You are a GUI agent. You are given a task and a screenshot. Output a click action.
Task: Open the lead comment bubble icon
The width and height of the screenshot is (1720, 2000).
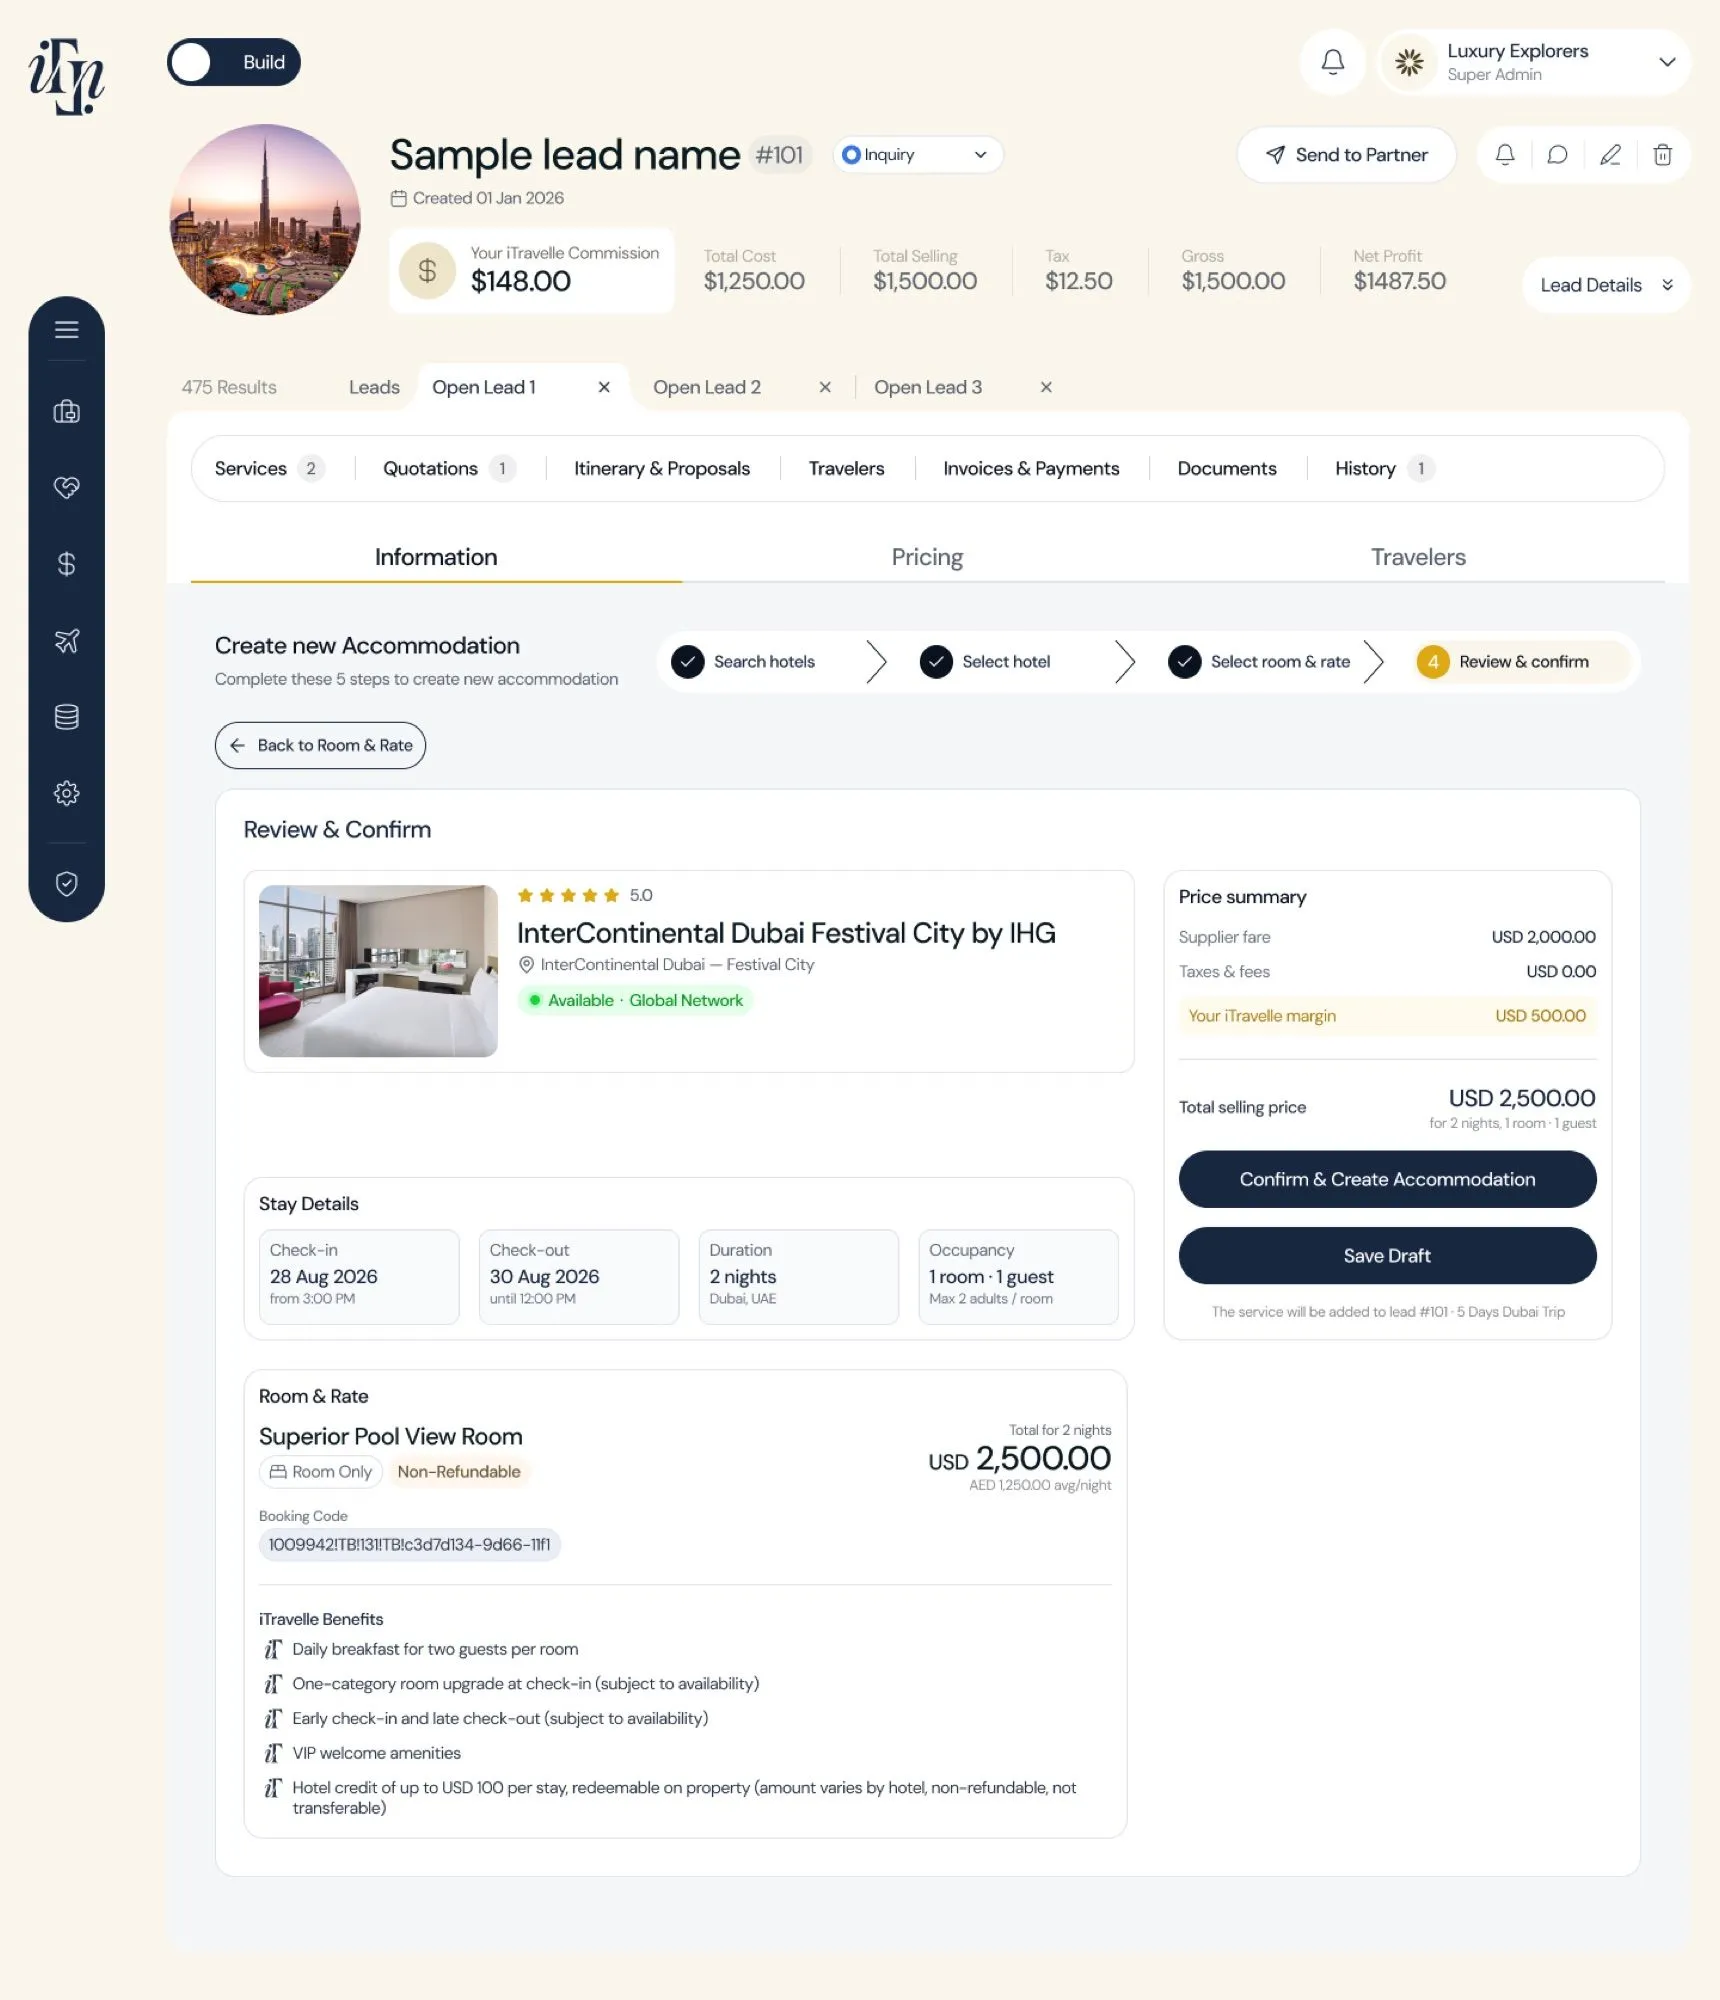pyautogui.click(x=1557, y=155)
